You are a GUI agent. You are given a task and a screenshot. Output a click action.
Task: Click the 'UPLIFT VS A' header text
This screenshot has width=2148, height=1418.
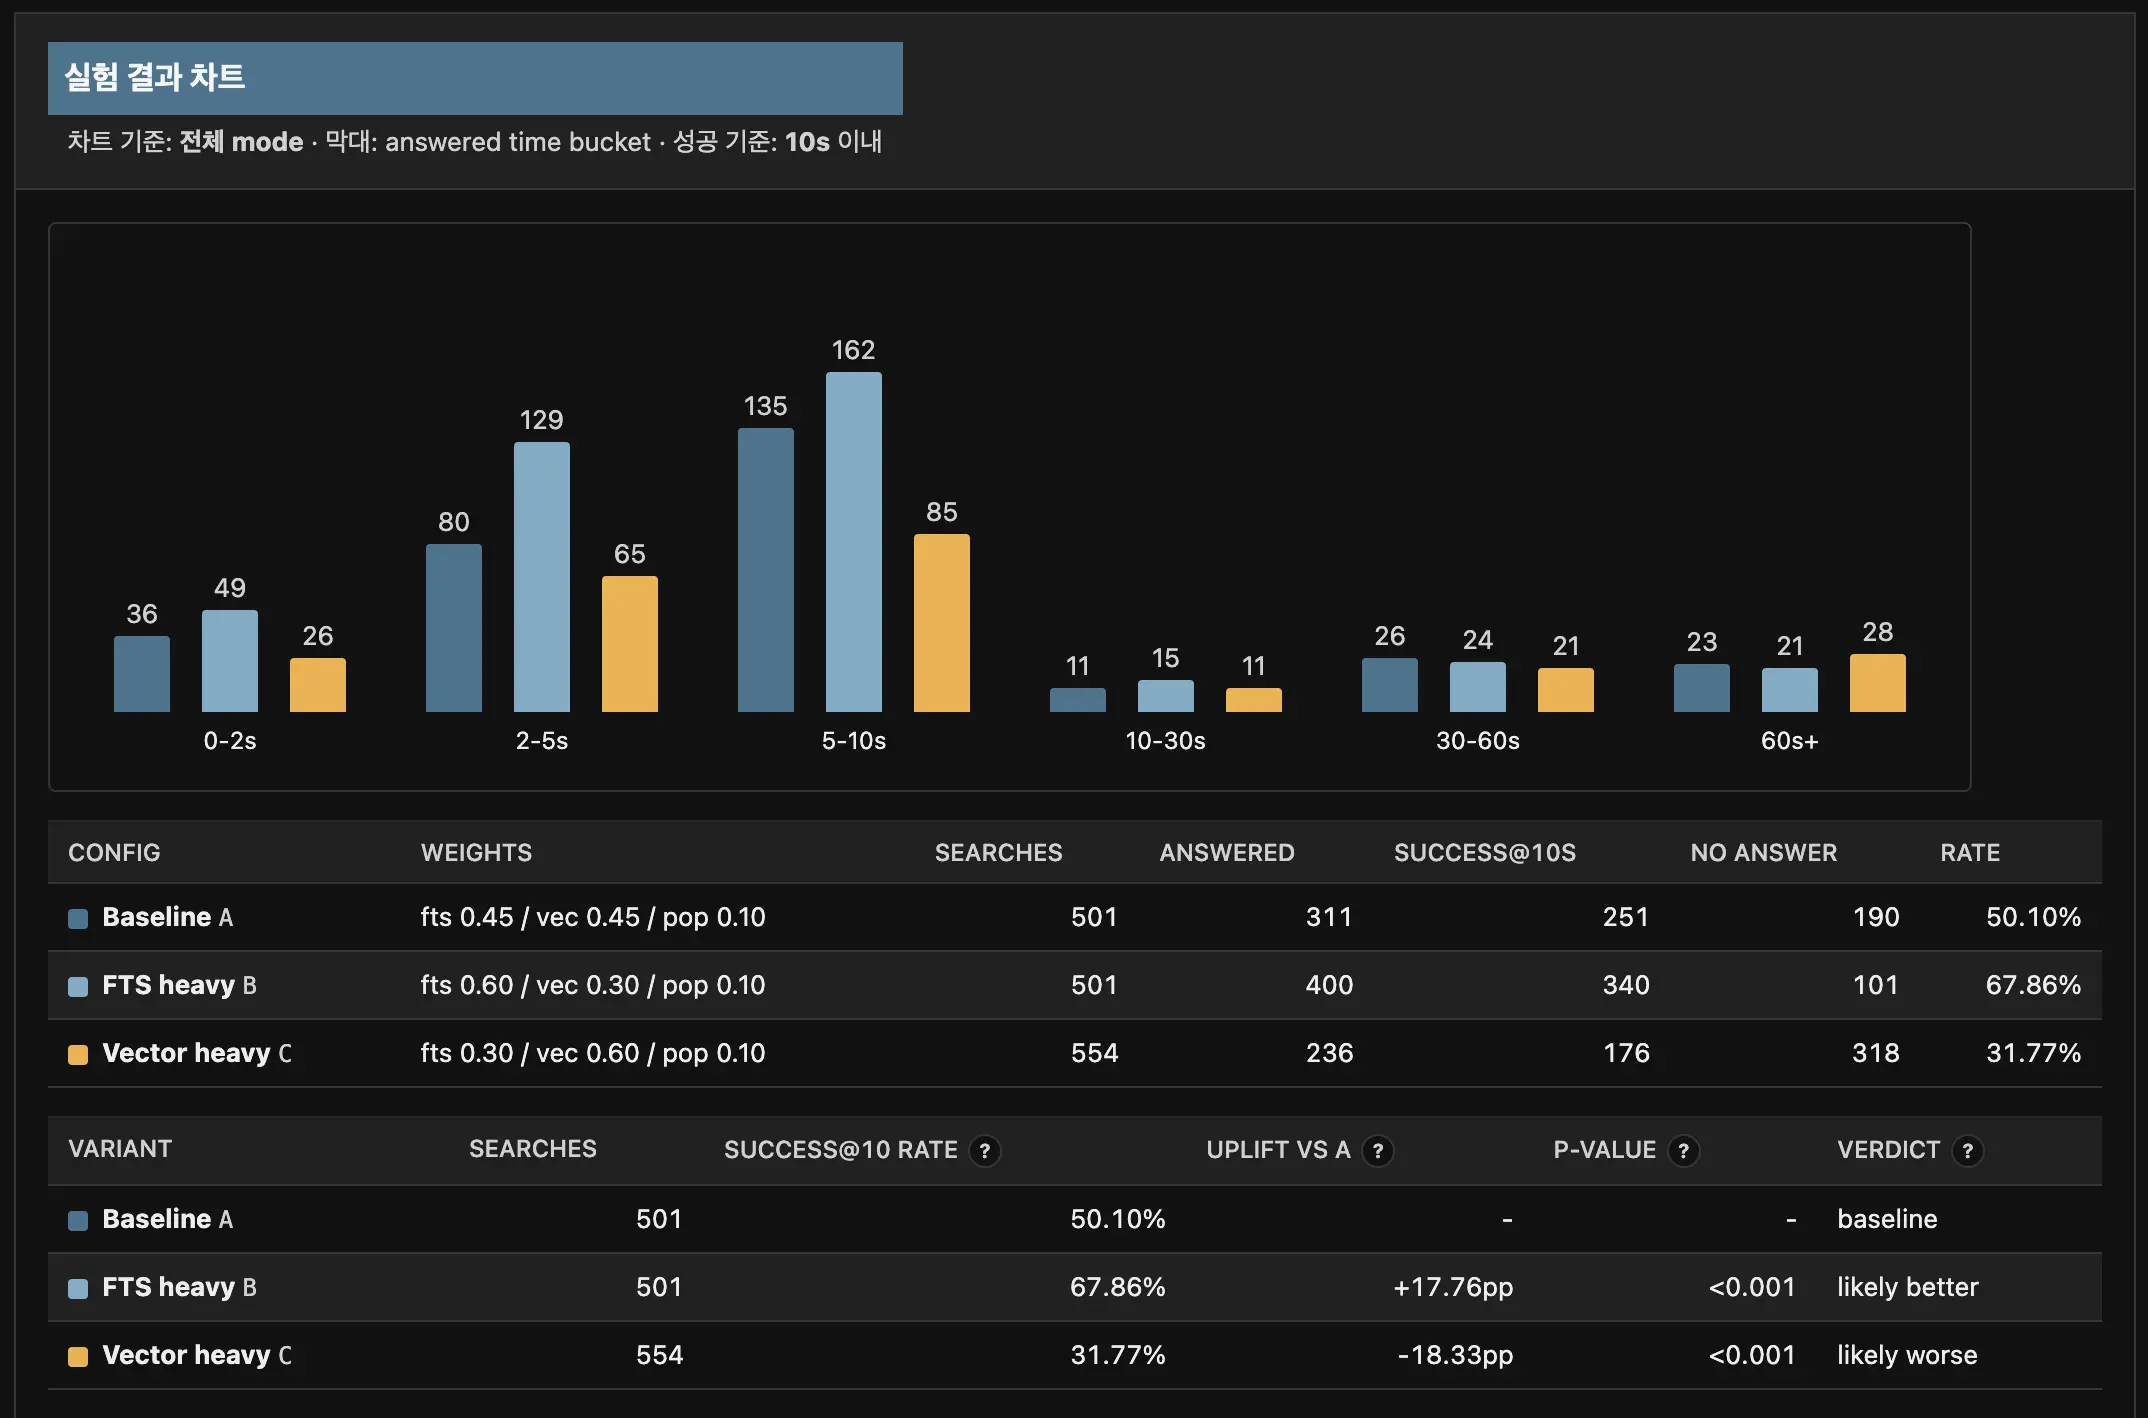click(1278, 1150)
